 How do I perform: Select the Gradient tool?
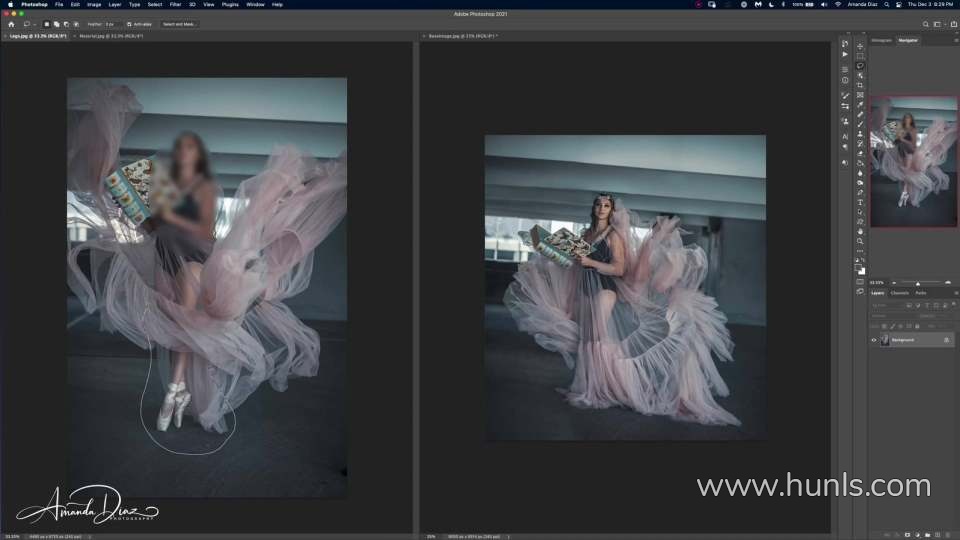click(x=860, y=163)
